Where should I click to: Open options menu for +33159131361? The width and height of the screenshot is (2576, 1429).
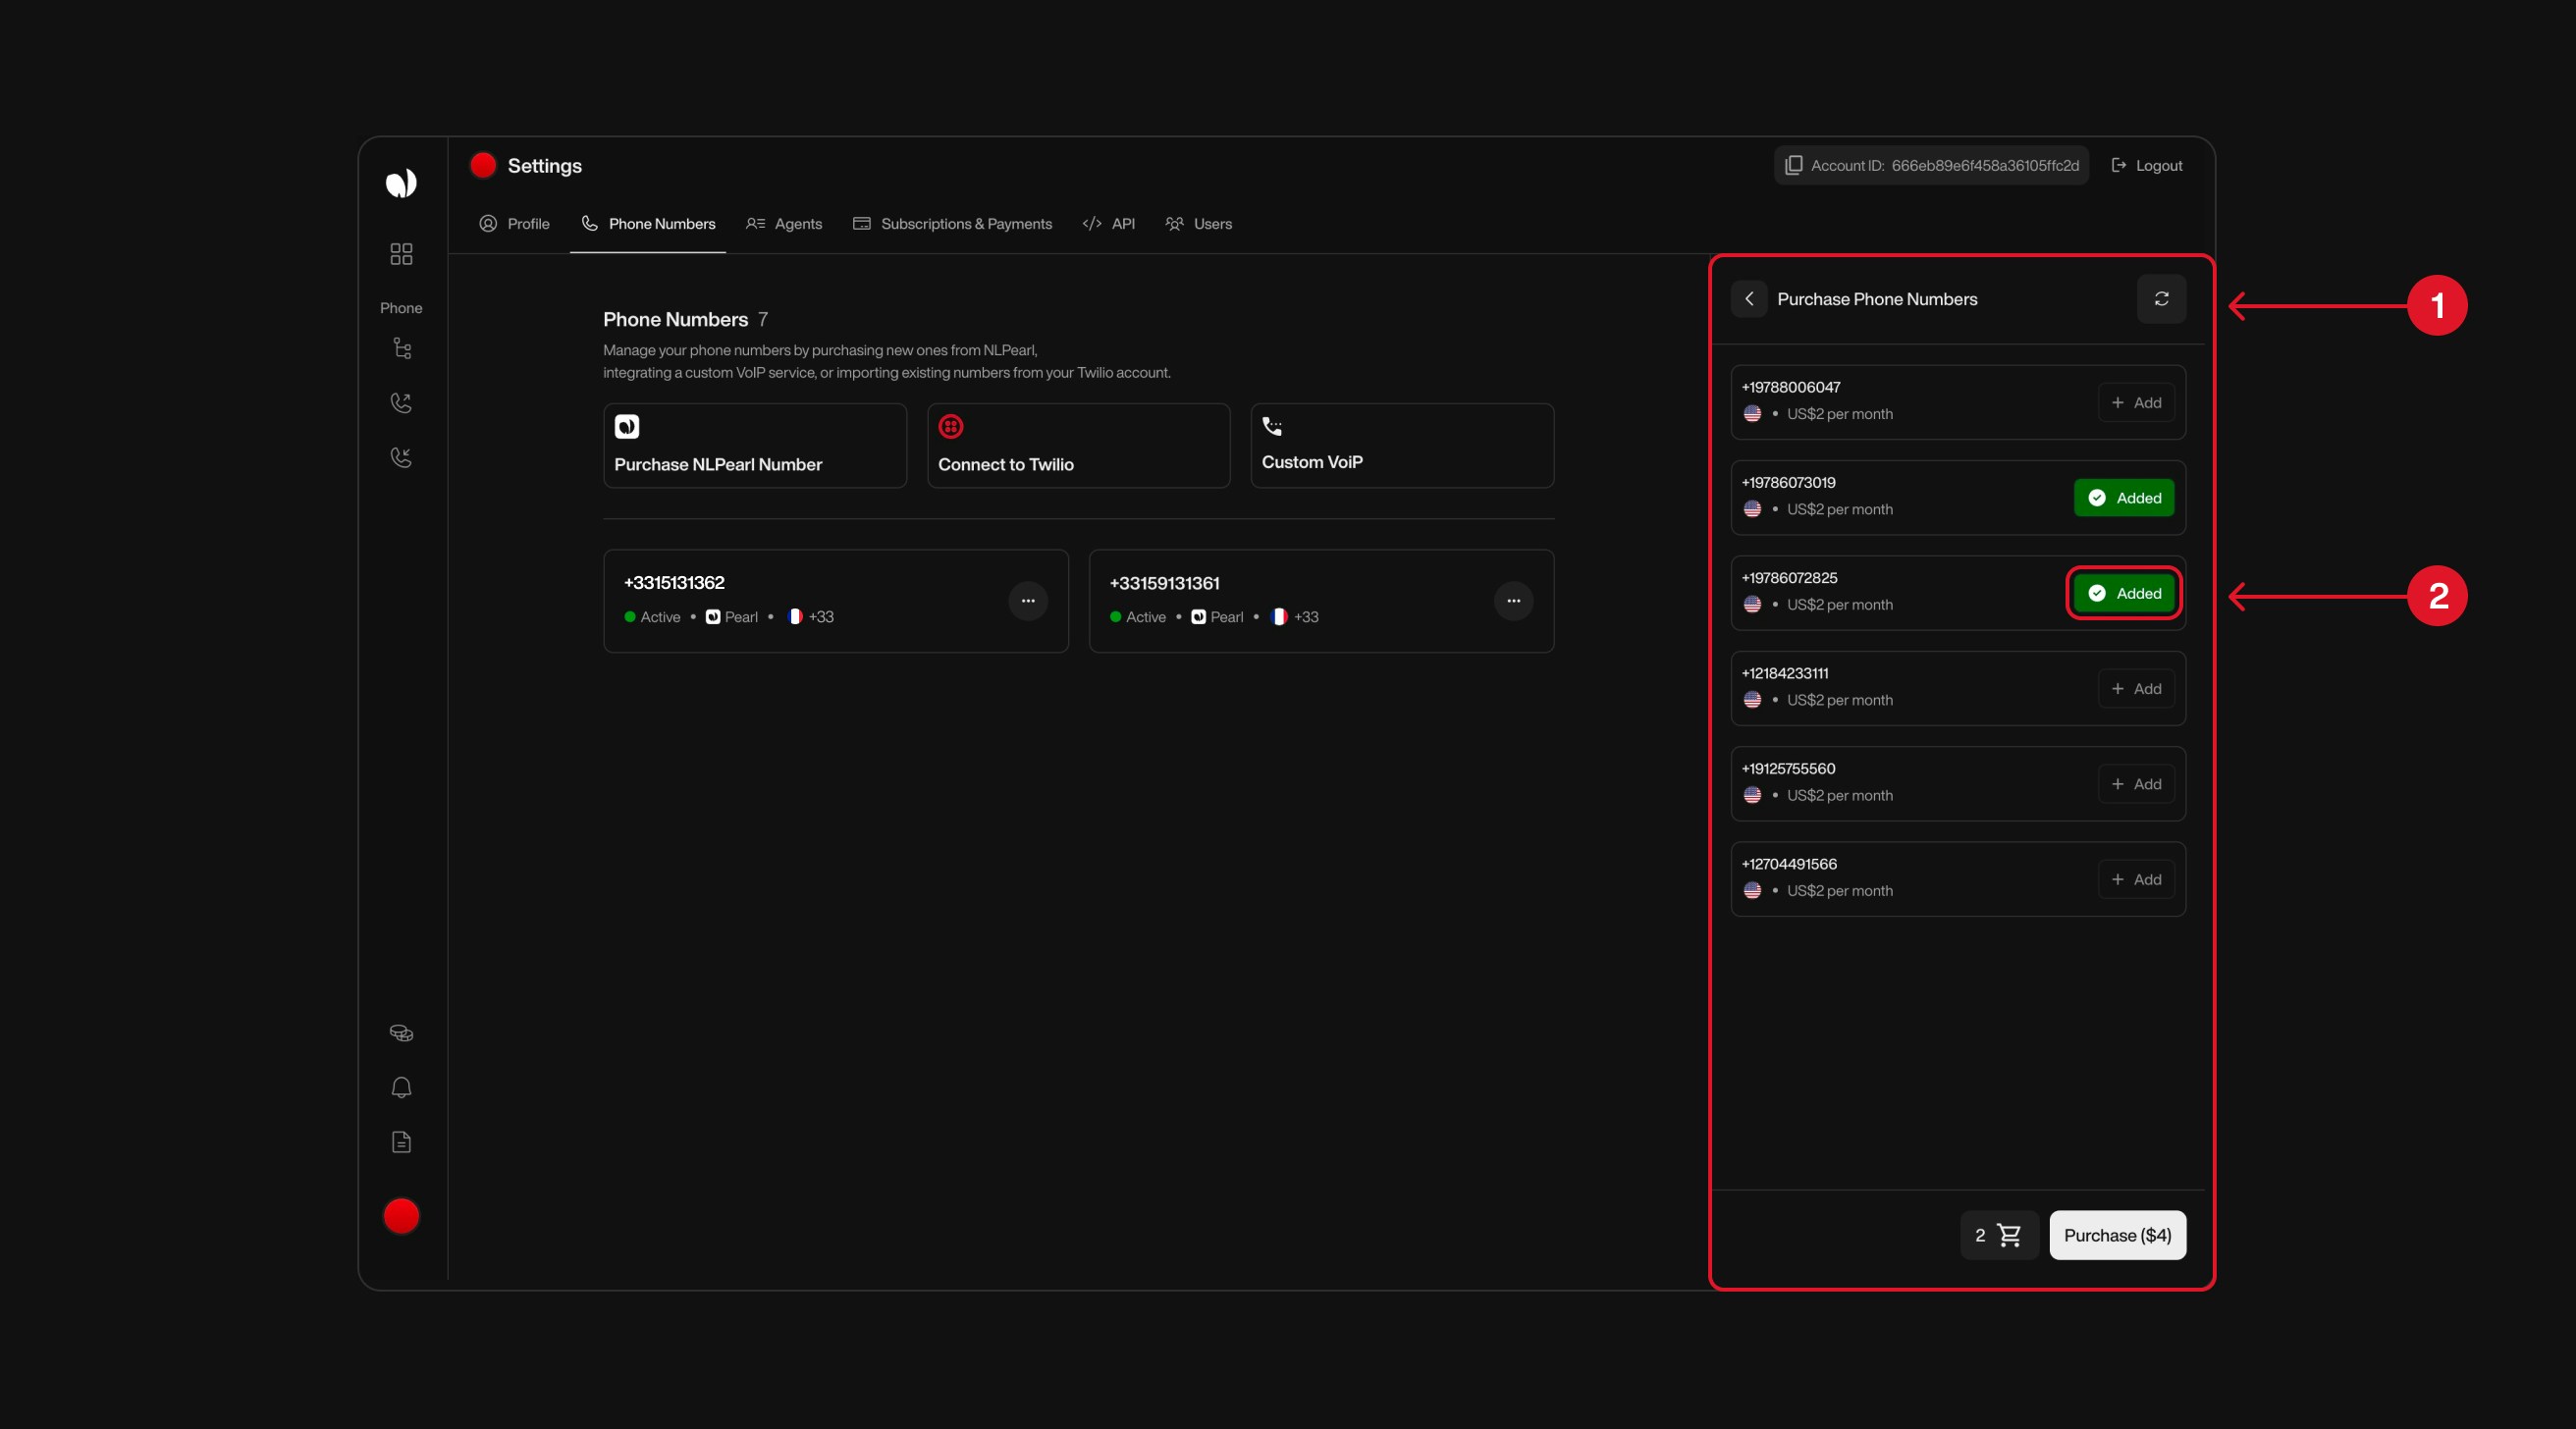click(x=1513, y=601)
